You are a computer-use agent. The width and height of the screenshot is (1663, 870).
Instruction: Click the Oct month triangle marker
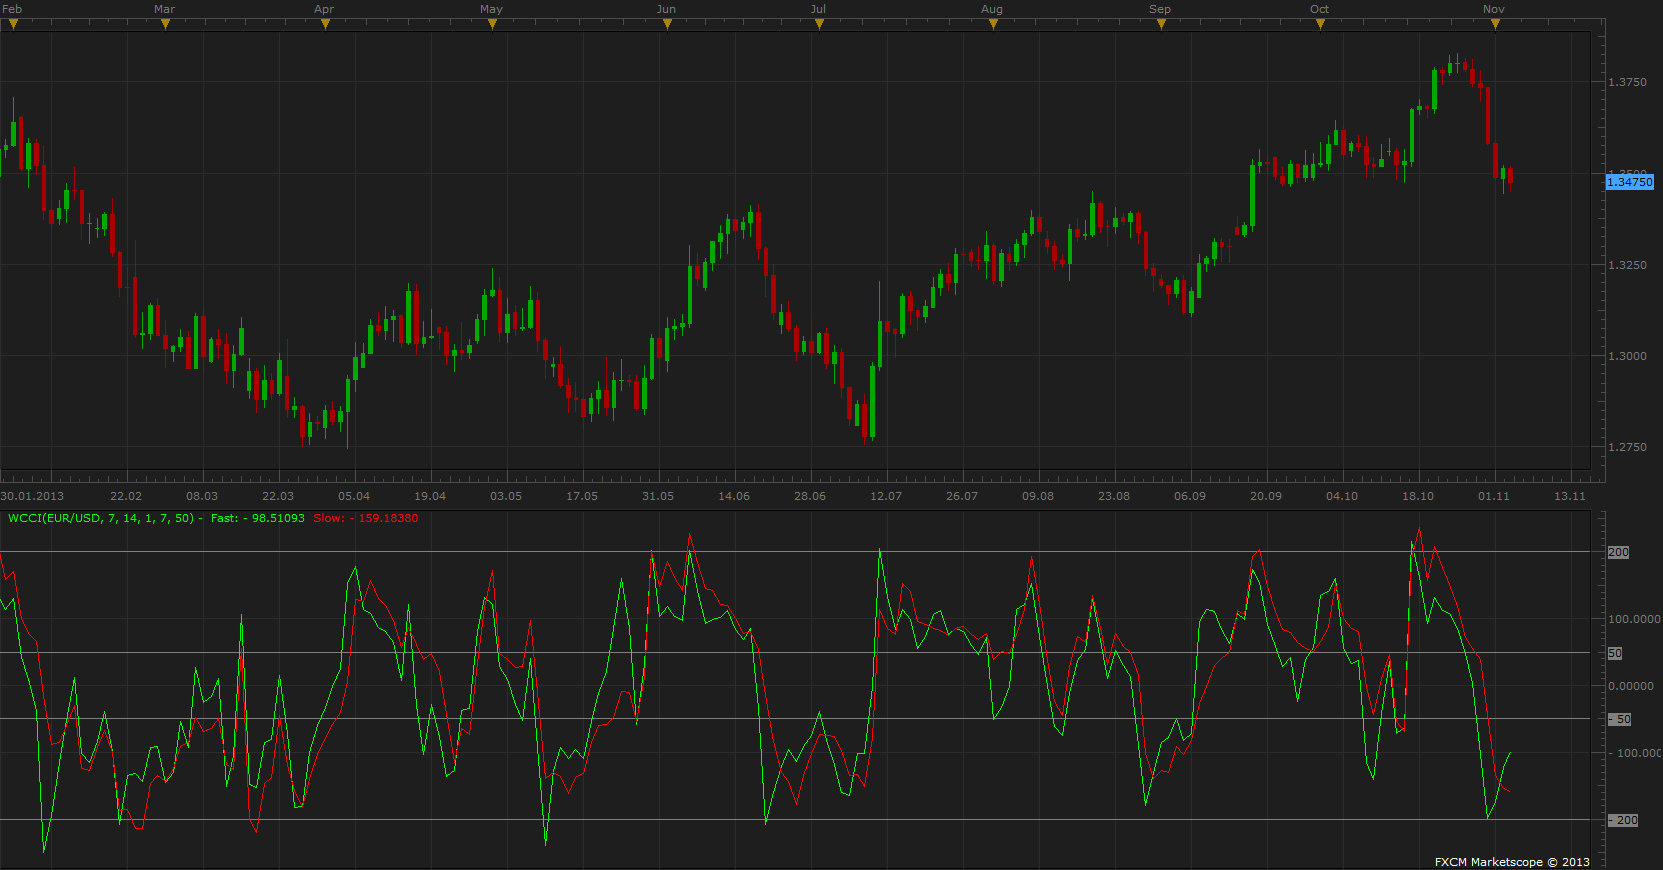(1320, 24)
